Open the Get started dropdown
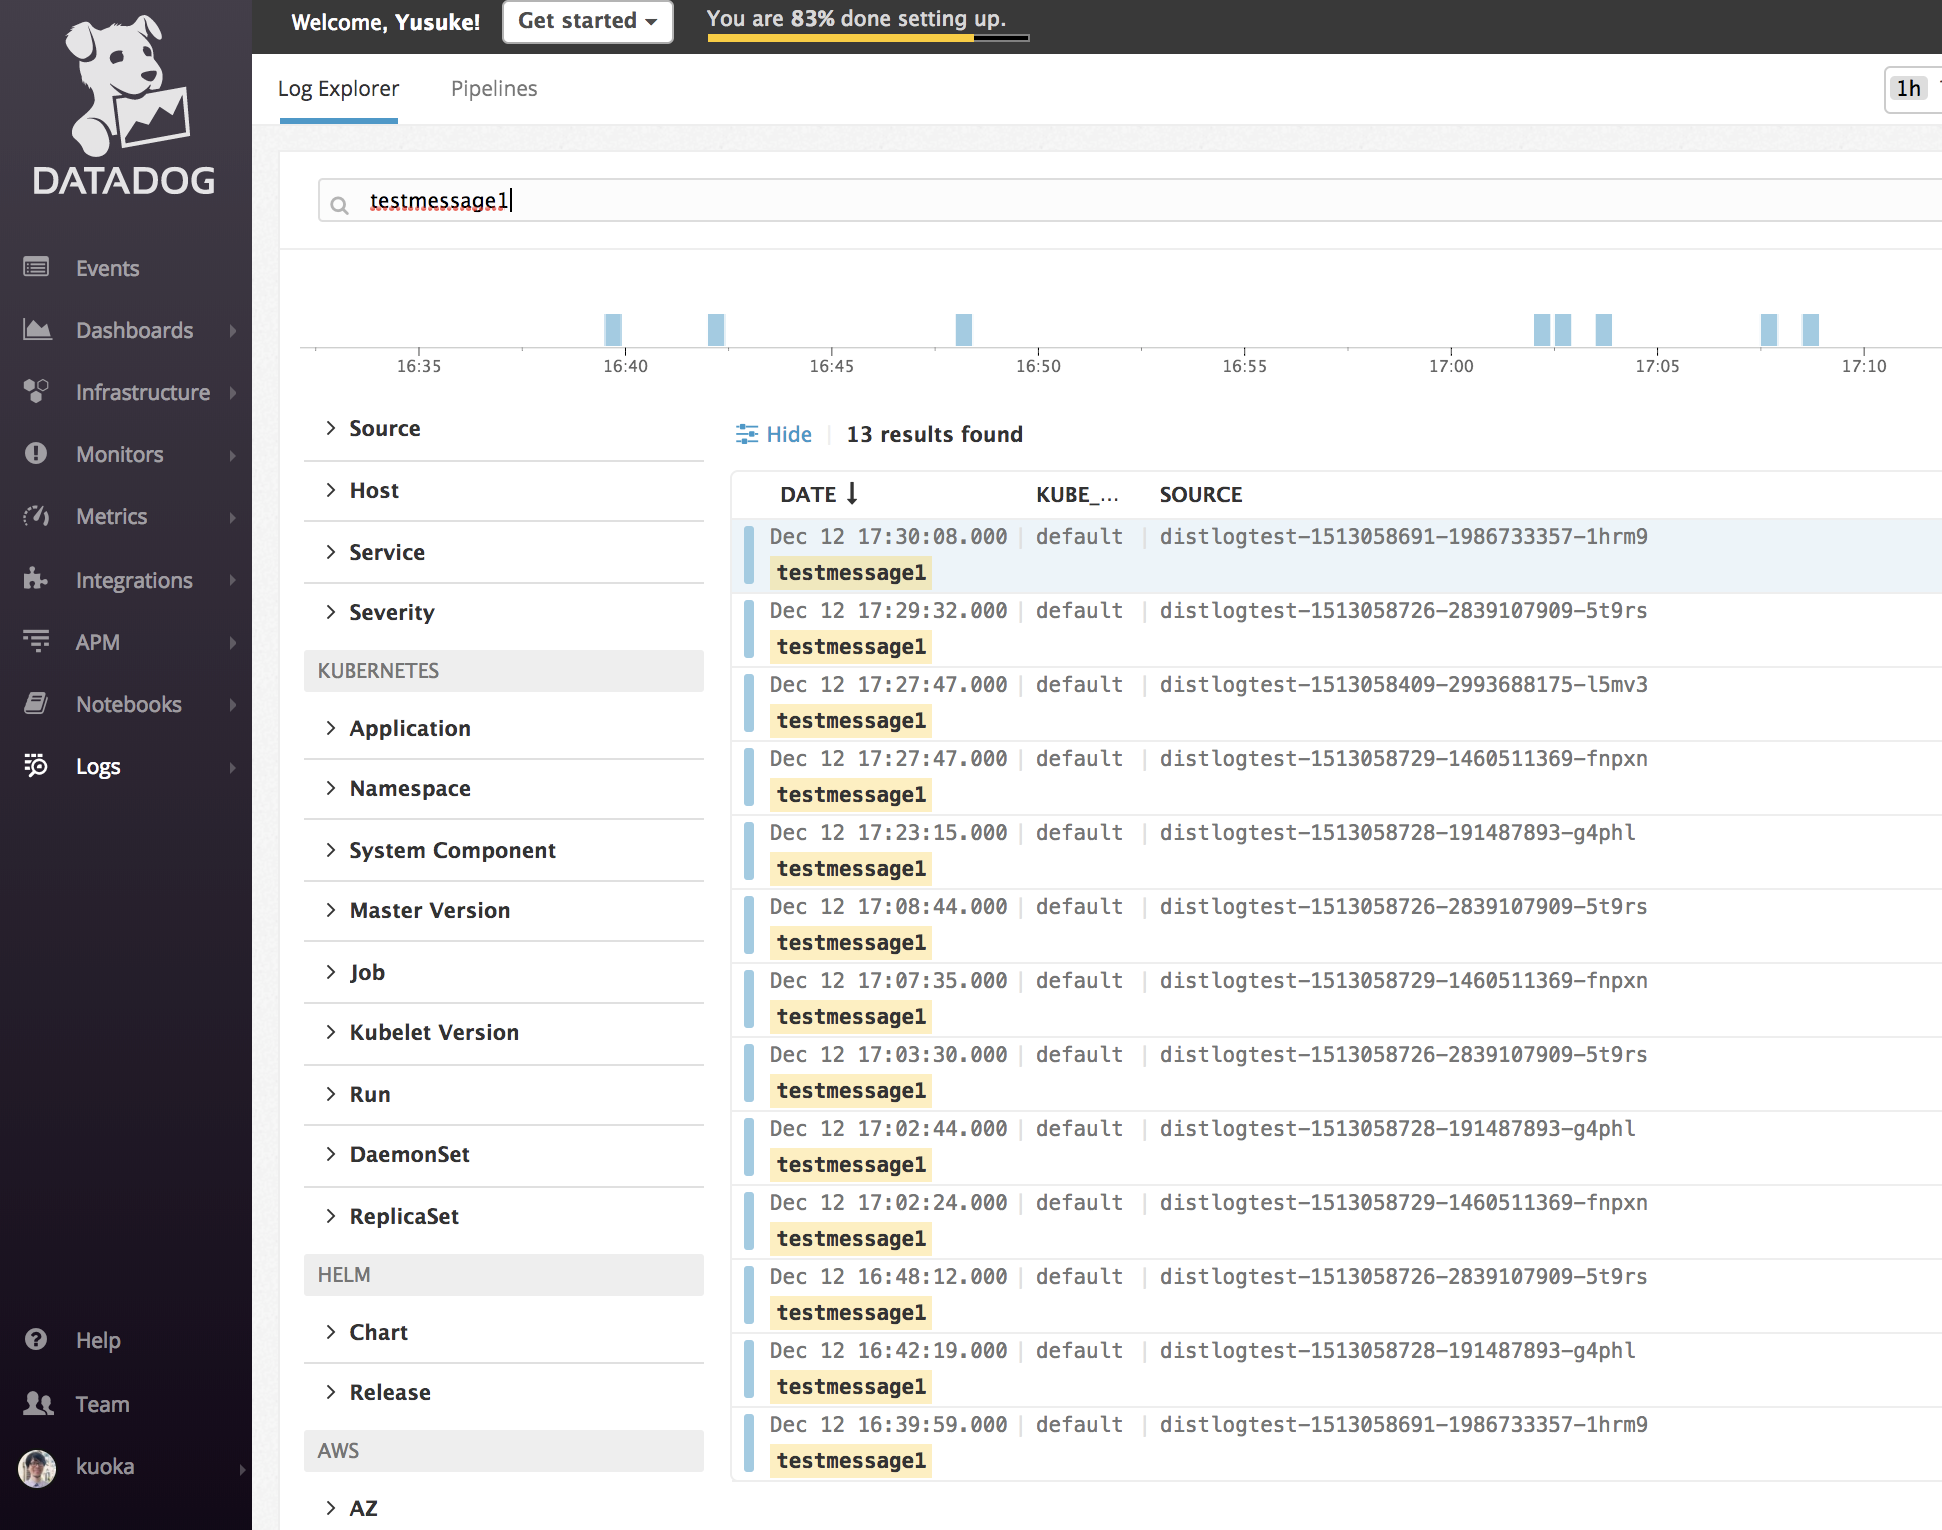 tap(587, 21)
